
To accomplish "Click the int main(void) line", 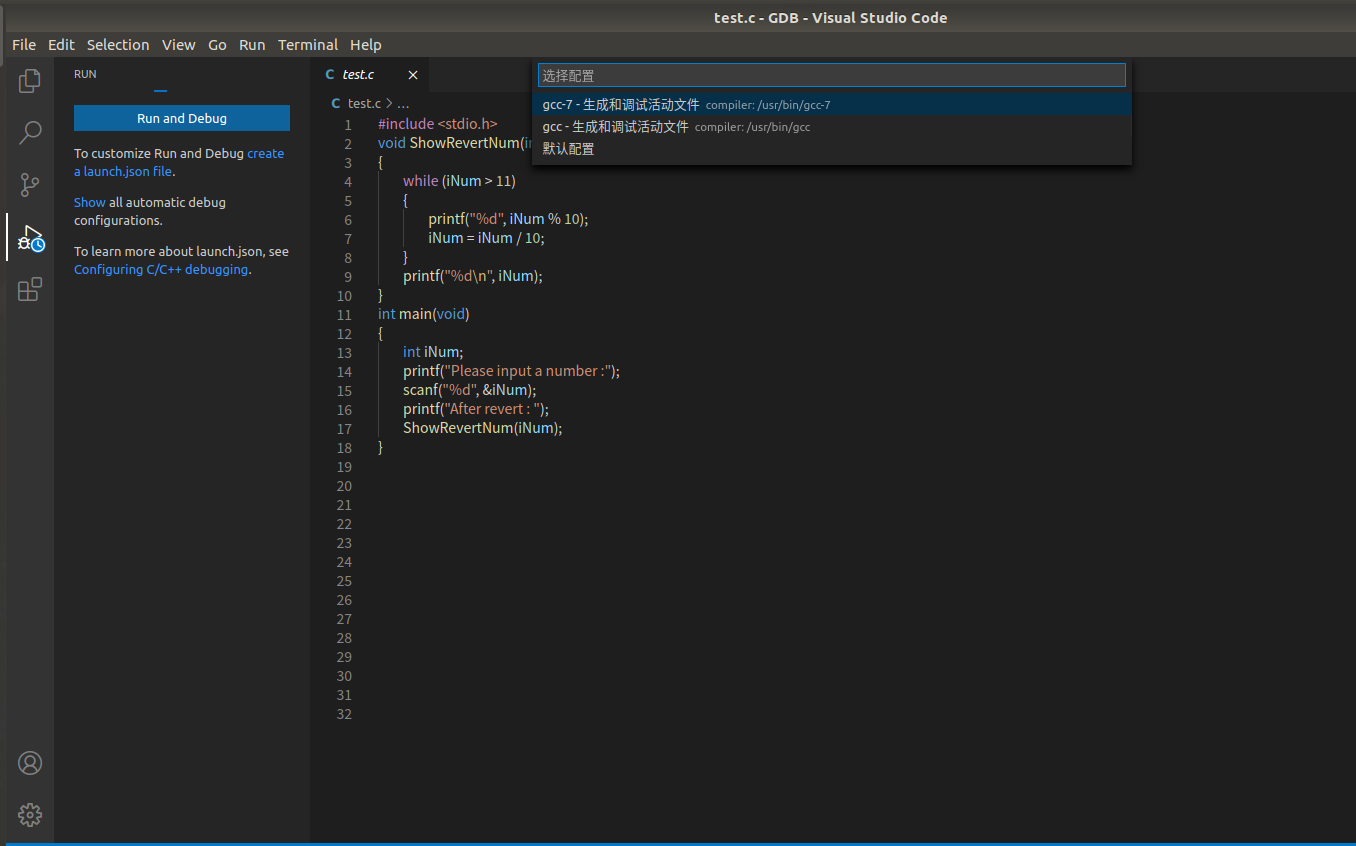I will (423, 314).
